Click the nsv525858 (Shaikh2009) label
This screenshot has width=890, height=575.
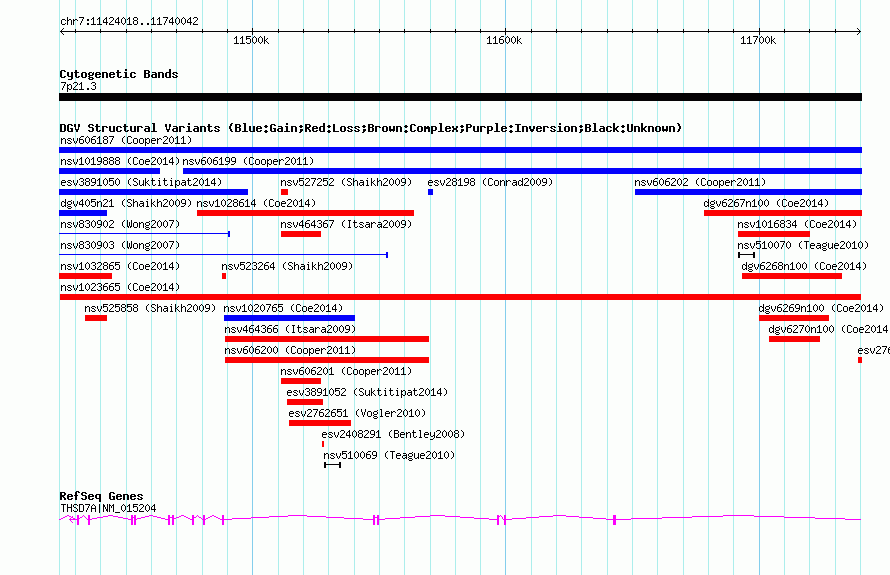(x=150, y=308)
